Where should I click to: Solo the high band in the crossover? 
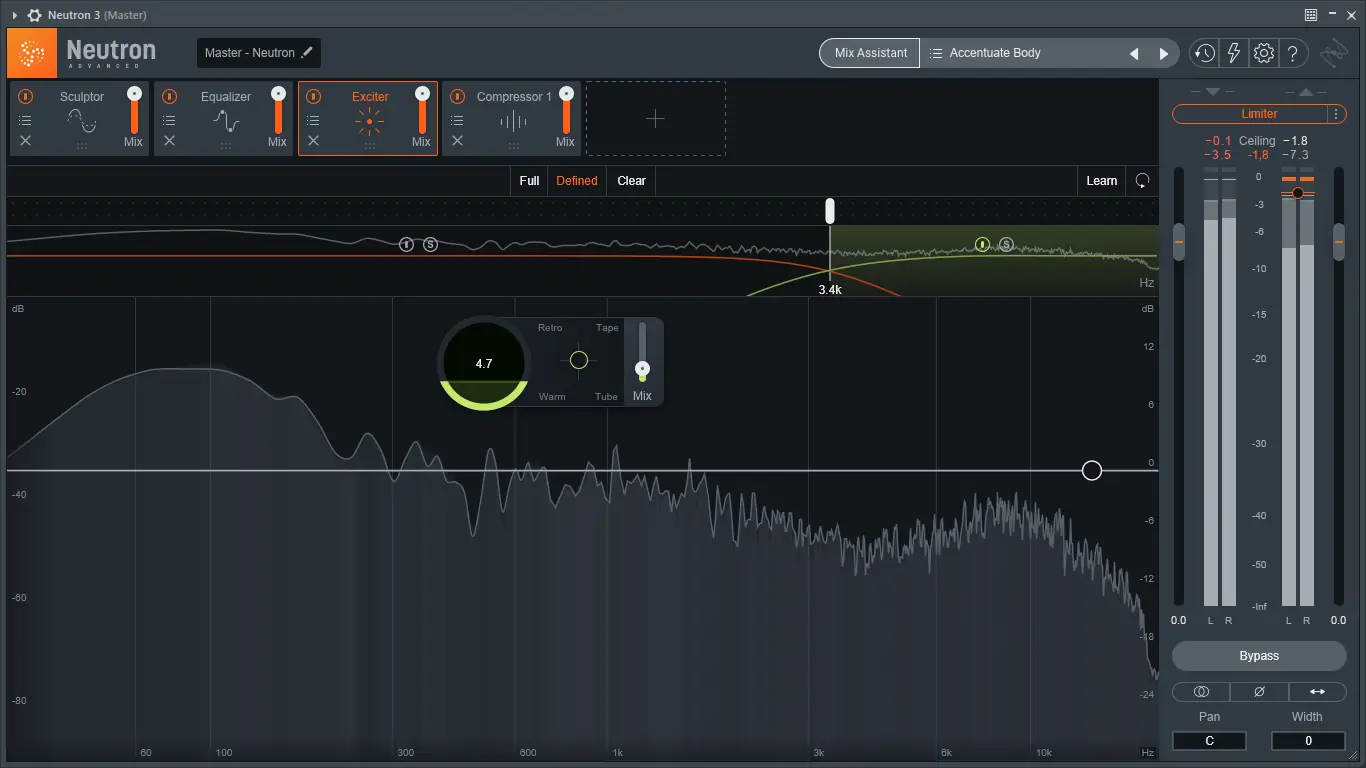(1006, 244)
